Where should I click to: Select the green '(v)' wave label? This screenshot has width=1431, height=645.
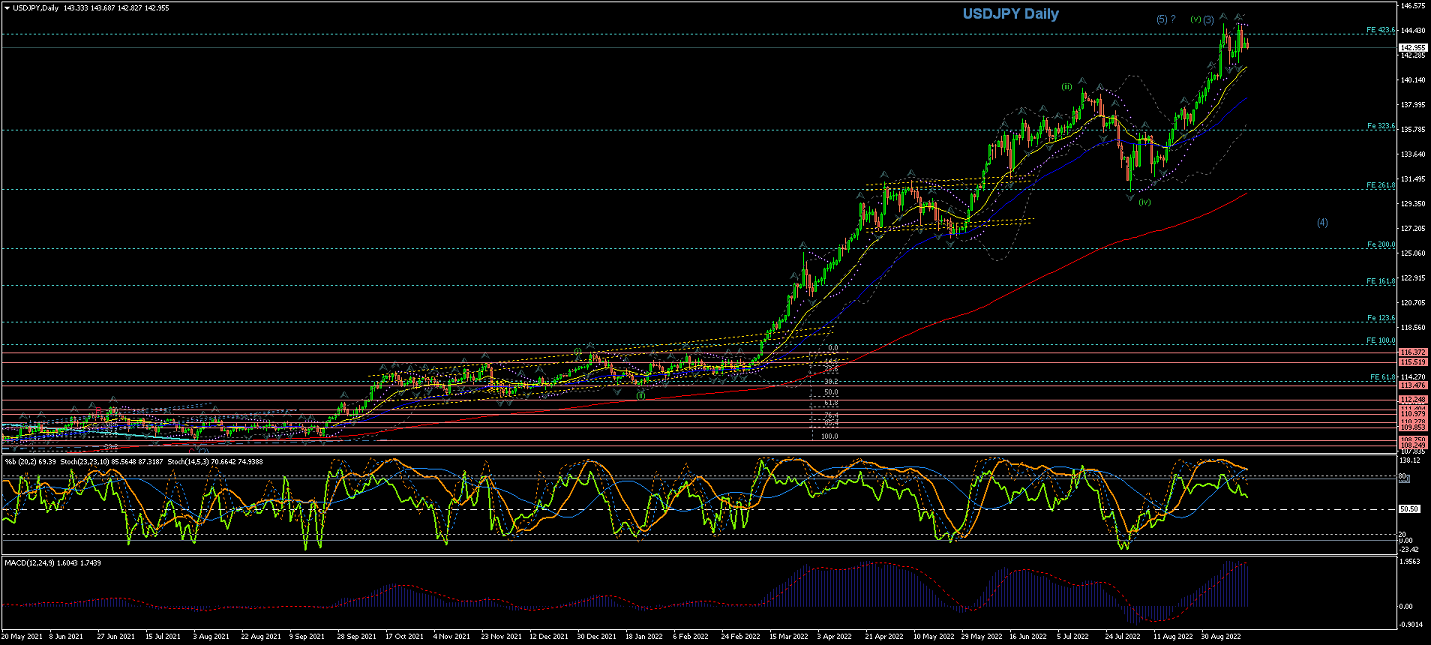pyautogui.click(x=1195, y=19)
